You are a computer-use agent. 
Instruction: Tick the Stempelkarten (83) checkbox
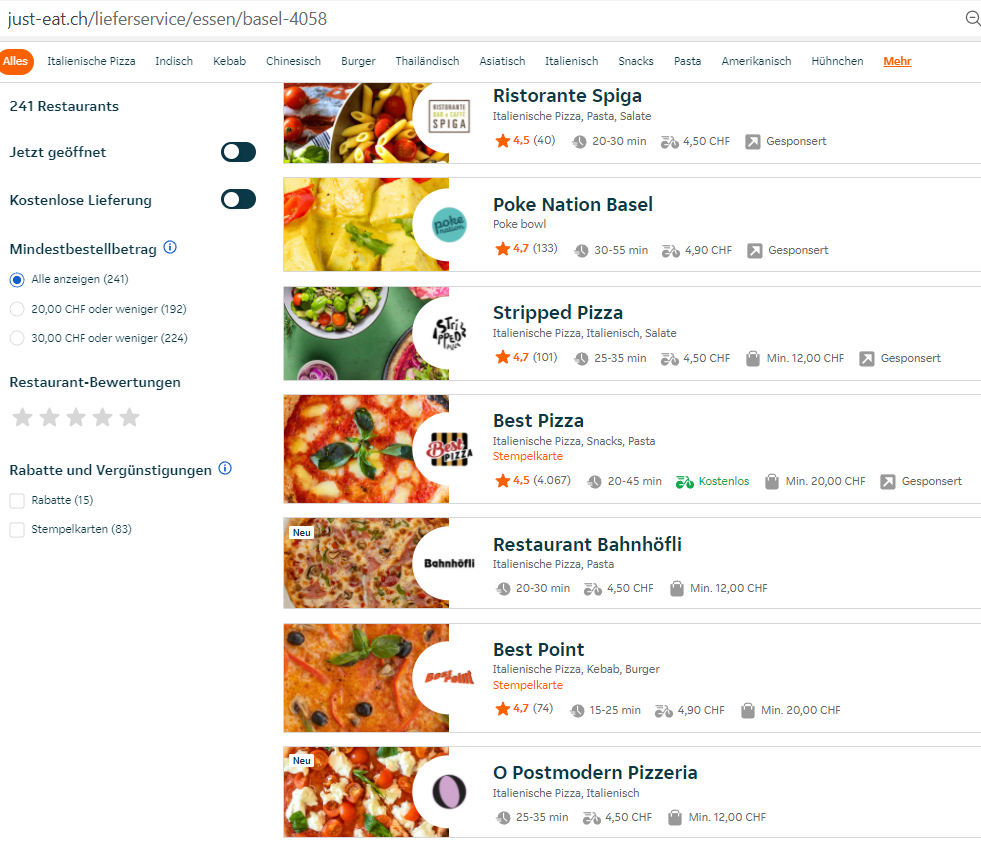17,530
